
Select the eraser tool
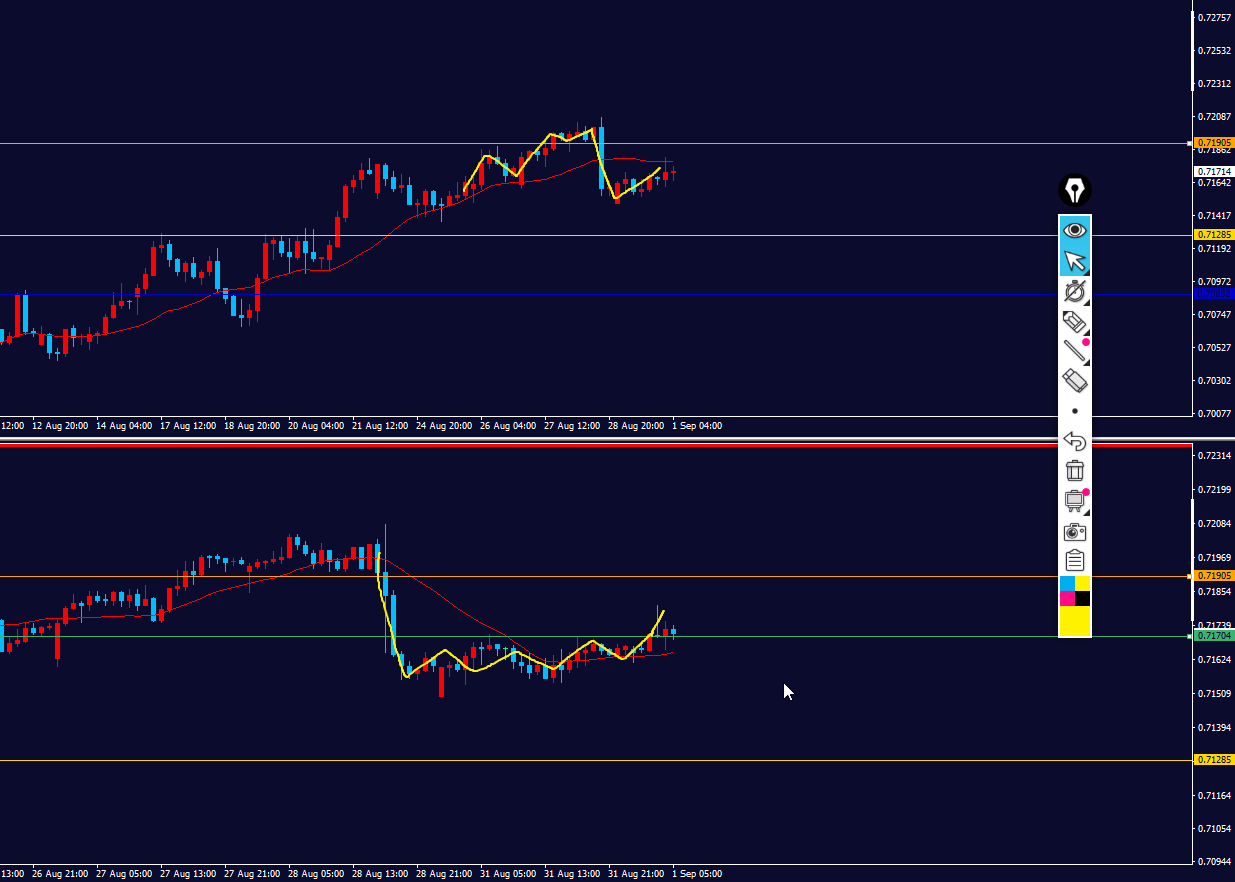click(x=1075, y=380)
